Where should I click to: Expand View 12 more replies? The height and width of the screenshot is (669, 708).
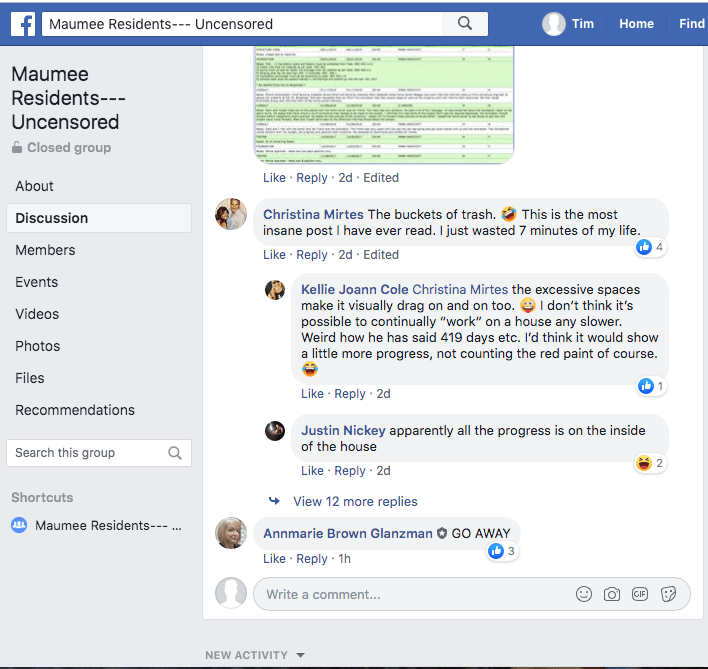click(x=355, y=502)
